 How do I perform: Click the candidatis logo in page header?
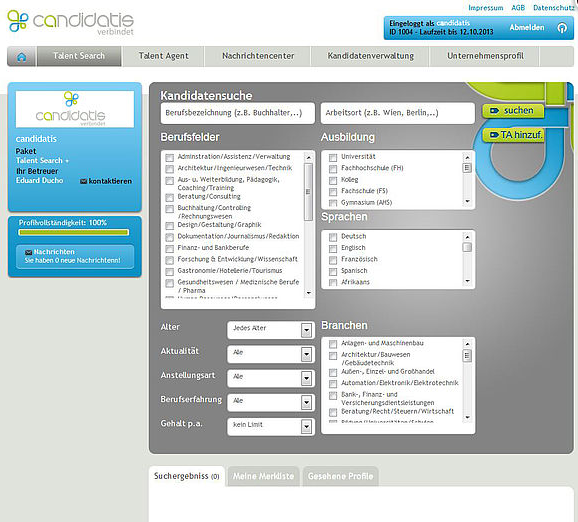(x=70, y=22)
